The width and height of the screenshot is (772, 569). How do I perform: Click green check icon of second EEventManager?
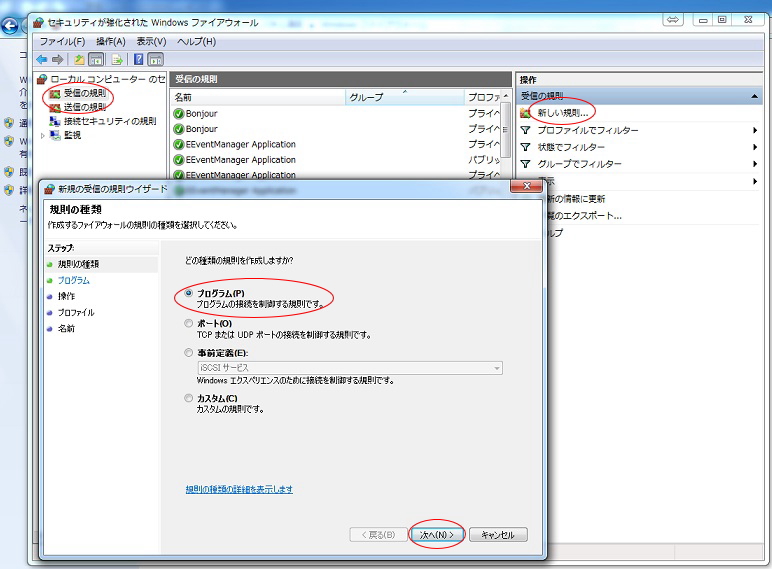pos(179,160)
